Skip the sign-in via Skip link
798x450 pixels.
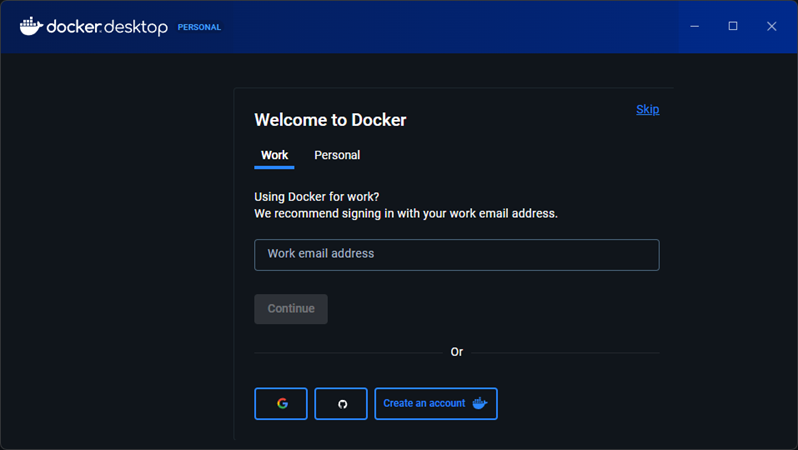[x=647, y=109]
